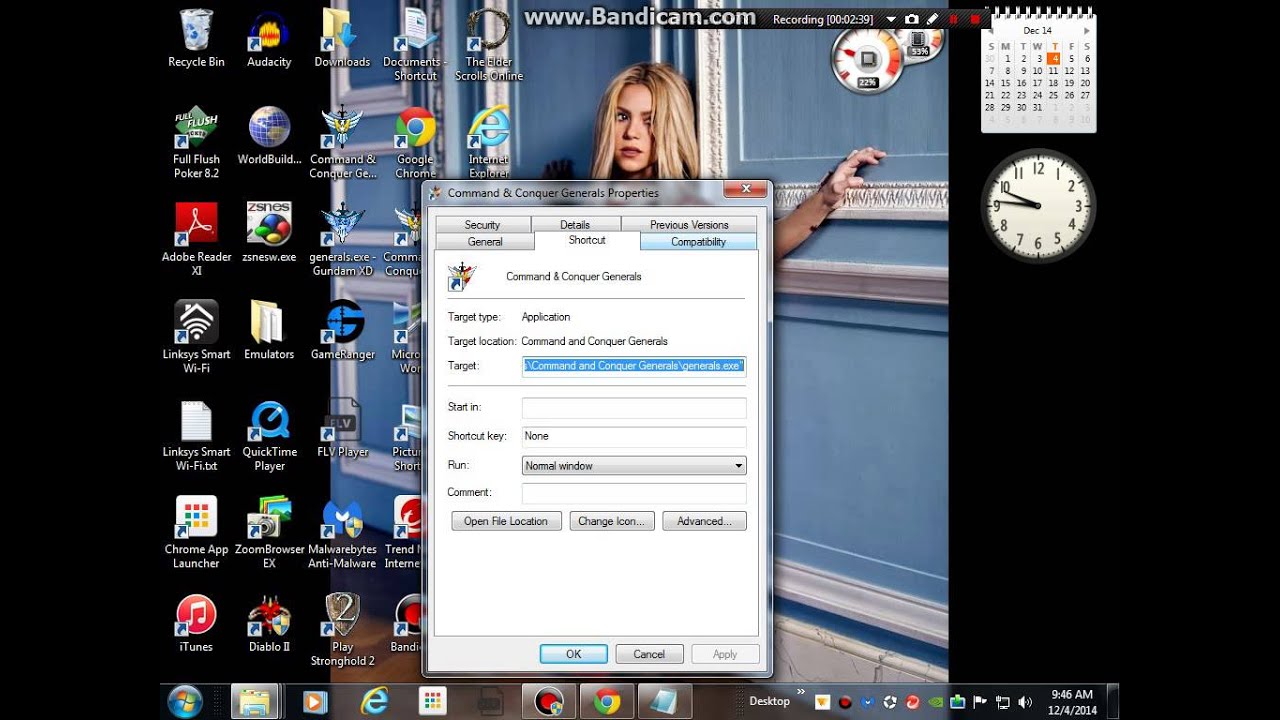Open the Windows Start menu

point(186,701)
